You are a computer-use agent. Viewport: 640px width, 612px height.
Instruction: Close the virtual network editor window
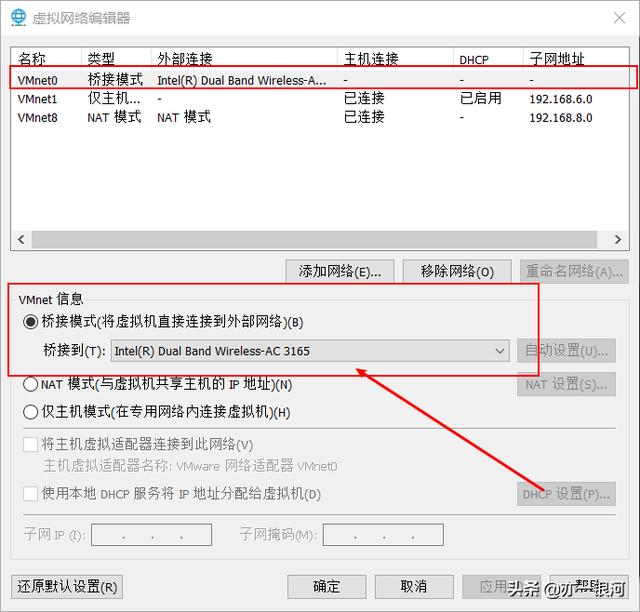[x=619, y=18]
